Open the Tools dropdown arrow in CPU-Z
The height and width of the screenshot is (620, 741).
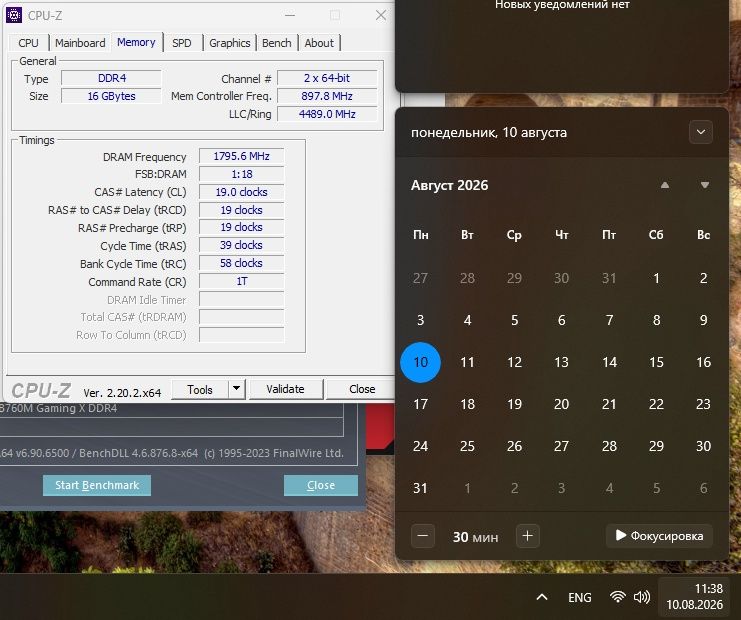pyautogui.click(x=237, y=389)
